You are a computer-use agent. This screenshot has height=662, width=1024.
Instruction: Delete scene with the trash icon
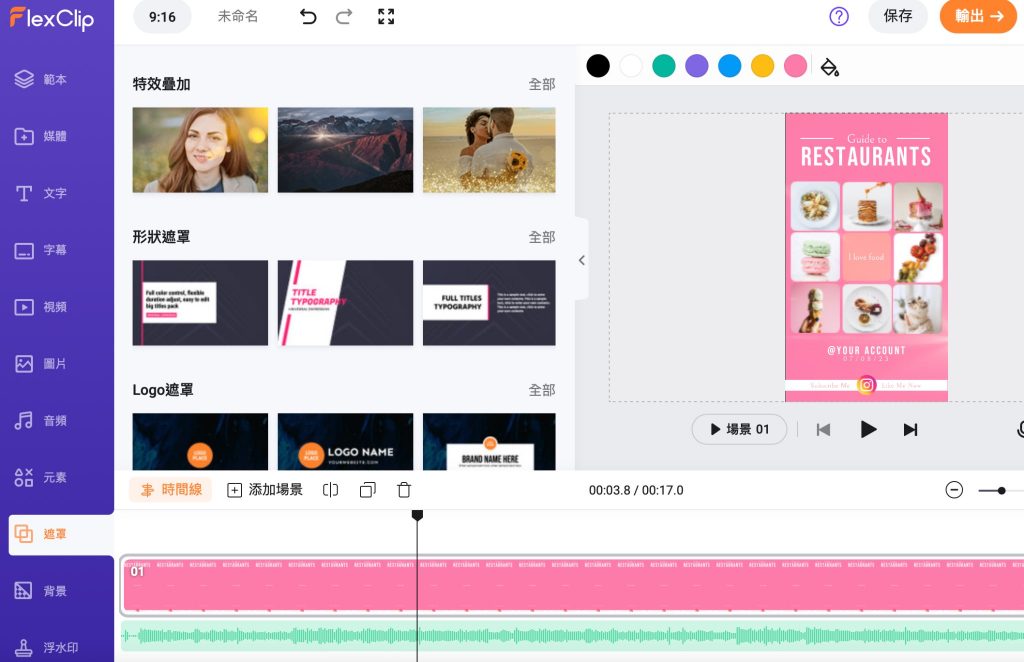click(404, 490)
